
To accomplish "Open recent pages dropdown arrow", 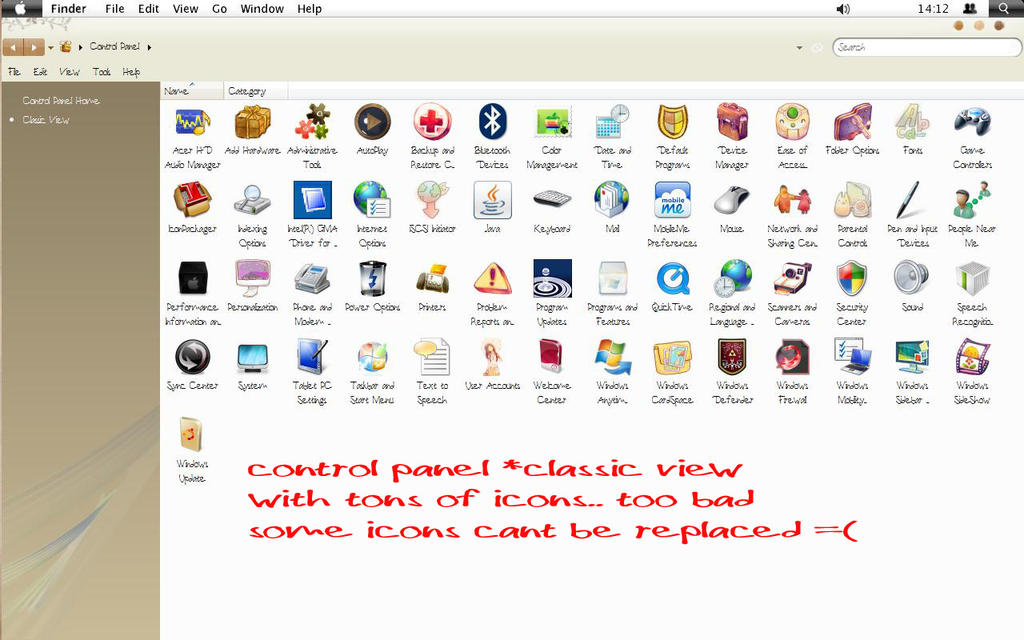I will [x=51, y=48].
